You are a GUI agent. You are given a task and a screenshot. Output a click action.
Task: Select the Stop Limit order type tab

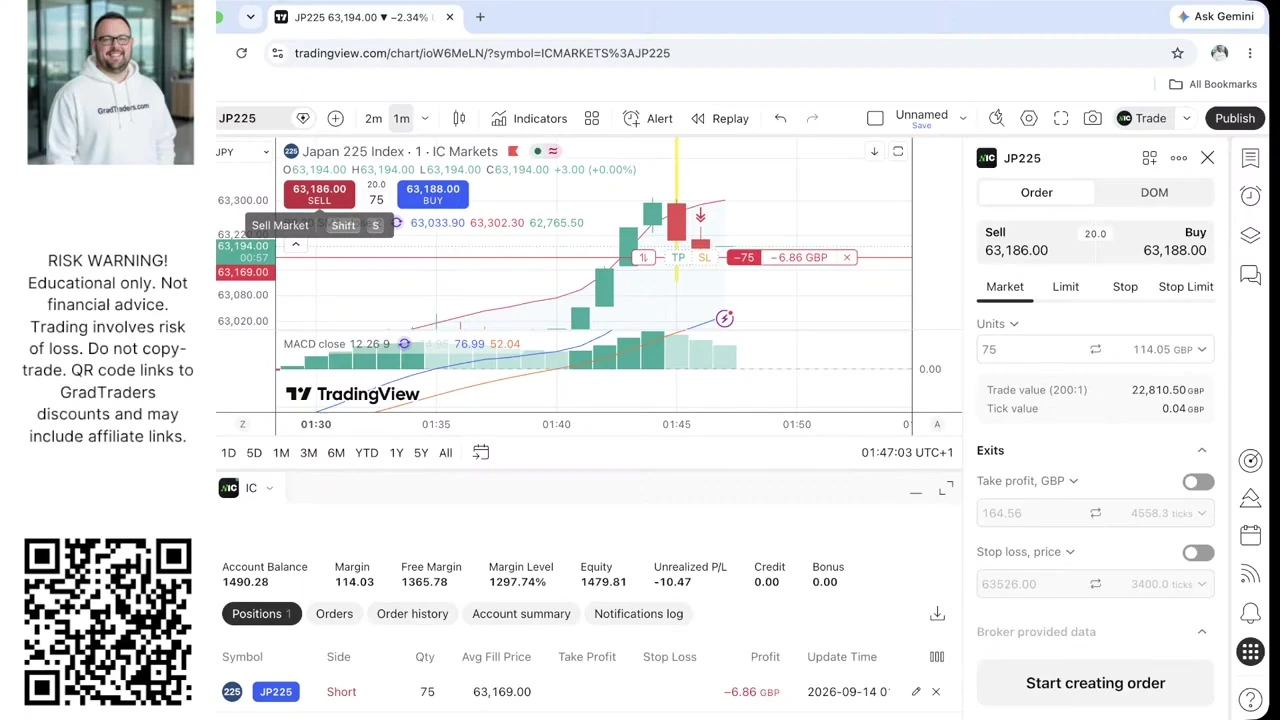coord(1185,287)
